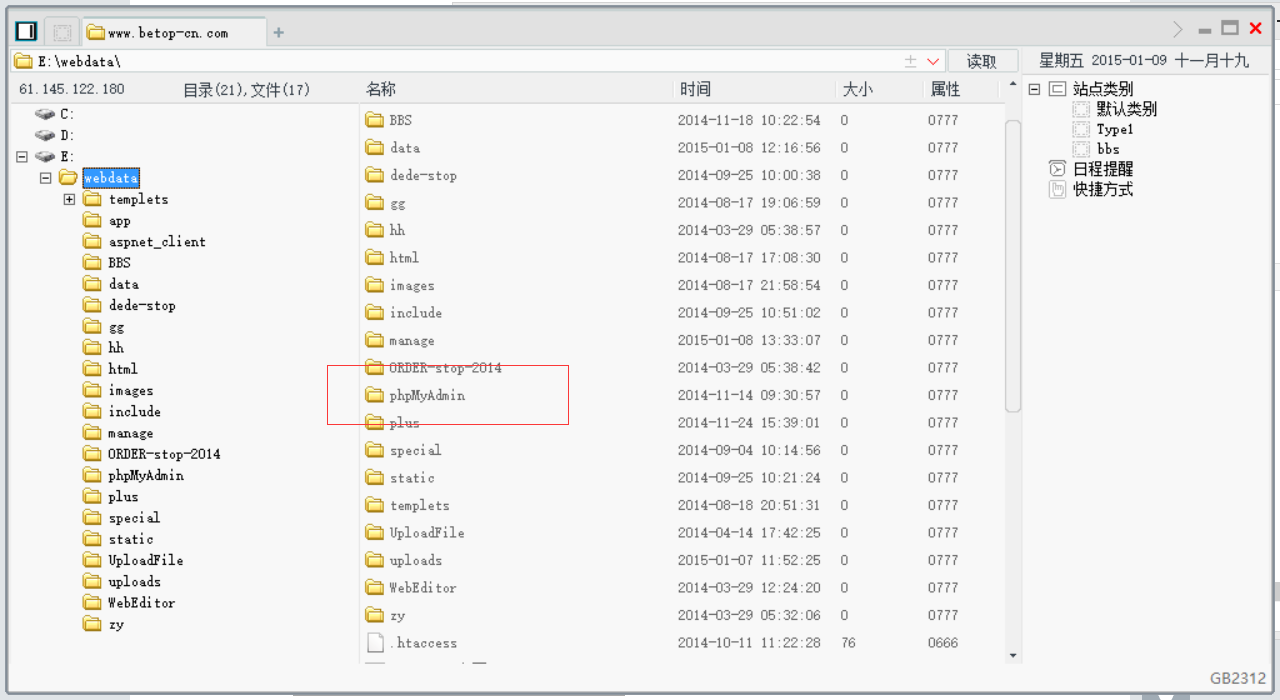Click the include folder icon in the file list
This screenshot has width=1280, height=700.
tap(375, 313)
